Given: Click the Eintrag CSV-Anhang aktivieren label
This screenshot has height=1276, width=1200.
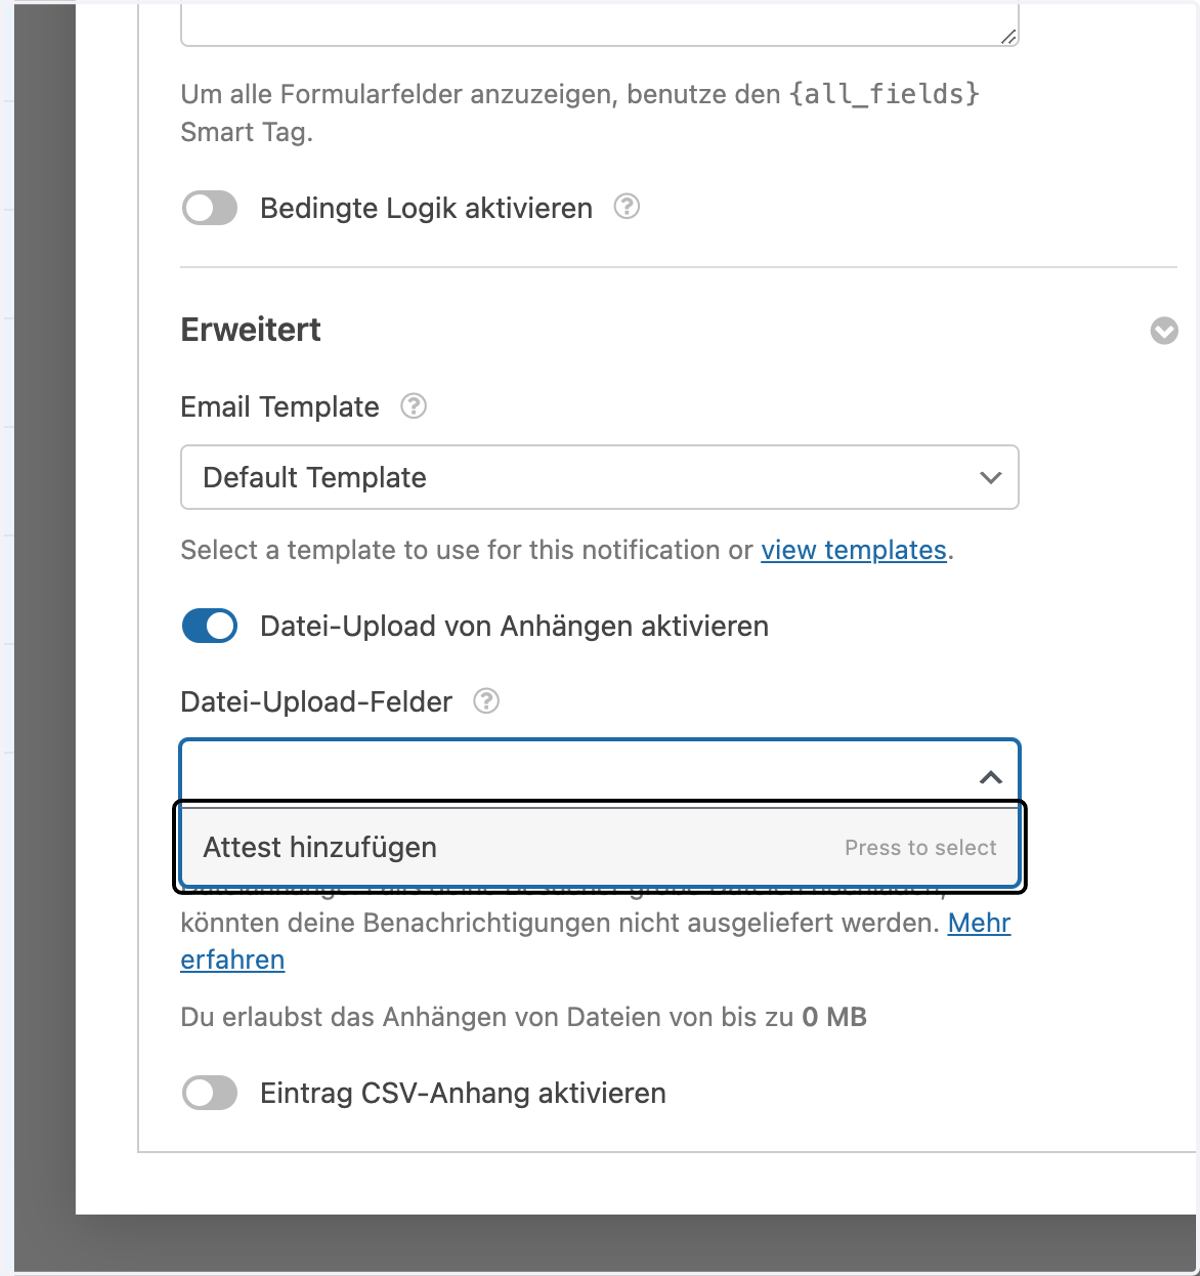Looking at the screenshot, I should (463, 1093).
